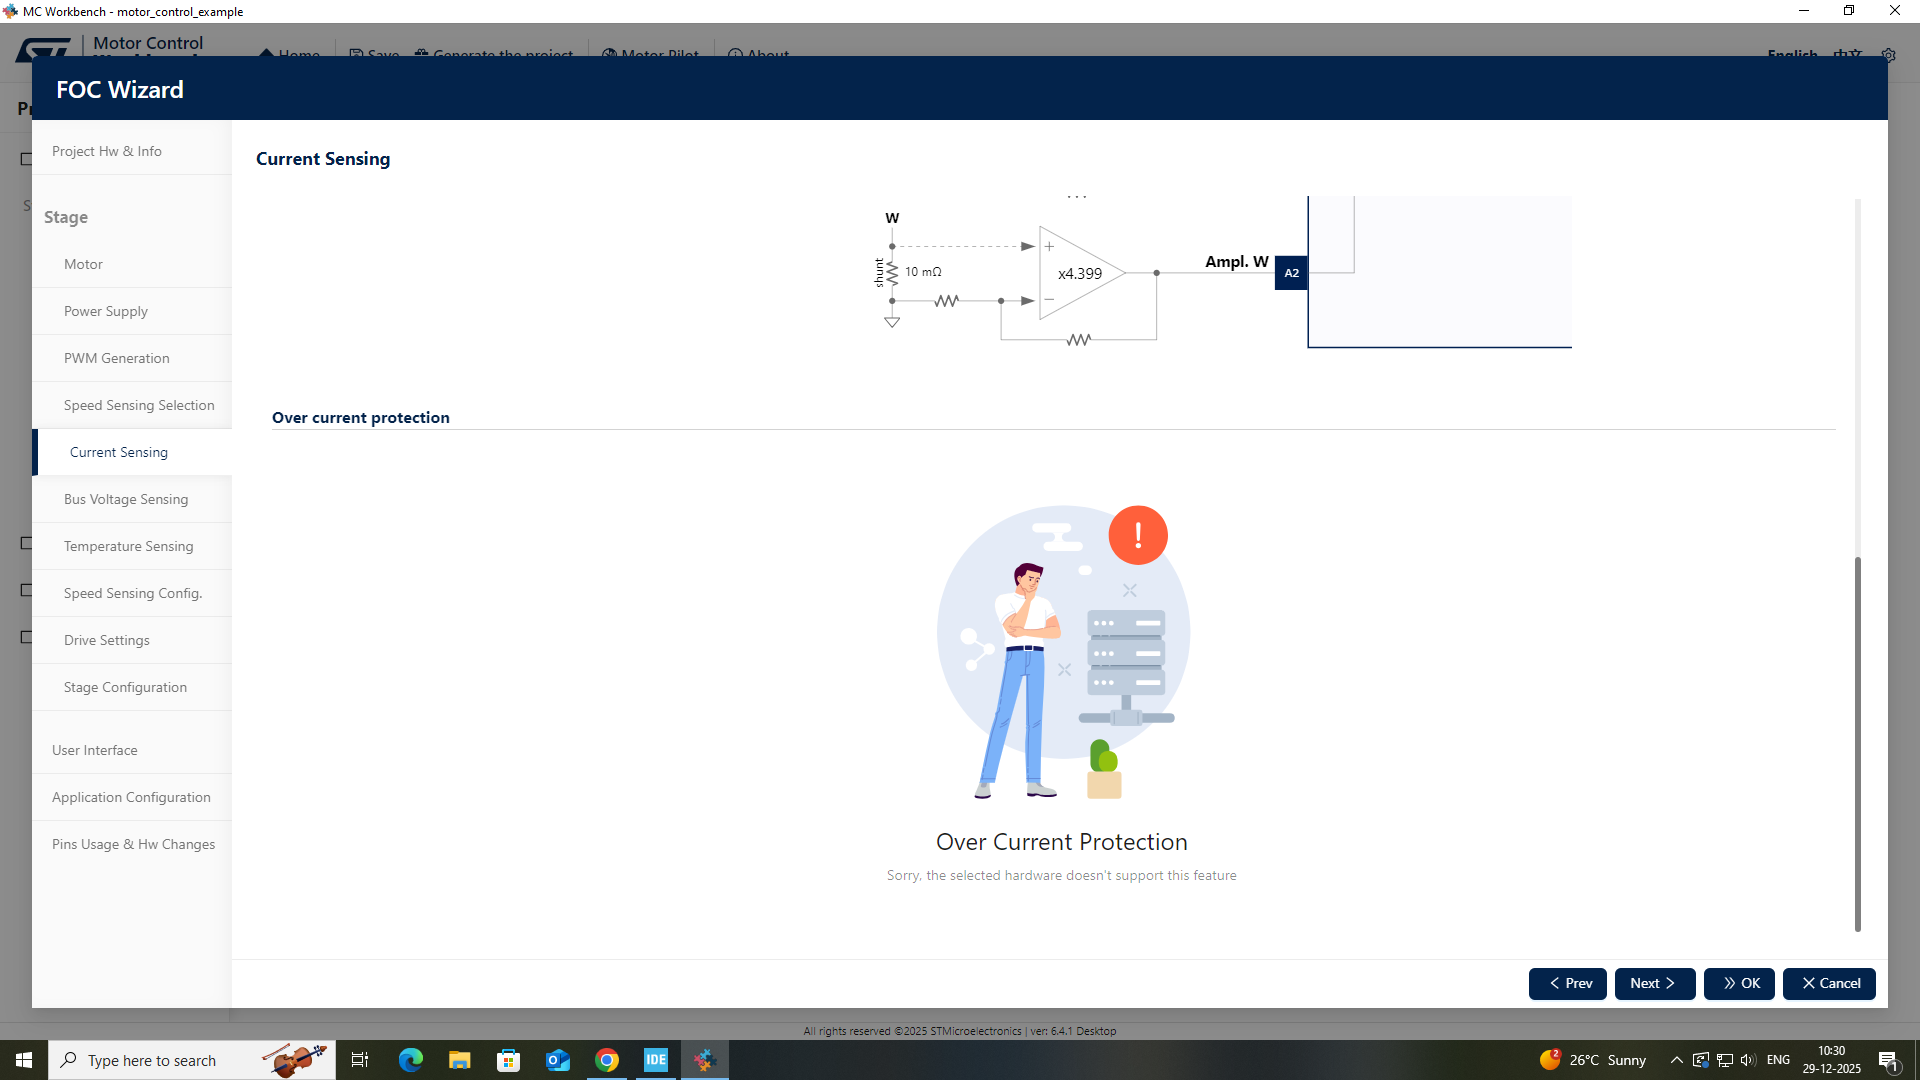Click the A2 pin label on diagram
Image resolution: width=1920 pixels, height=1080 pixels.
click(1291, 273)
